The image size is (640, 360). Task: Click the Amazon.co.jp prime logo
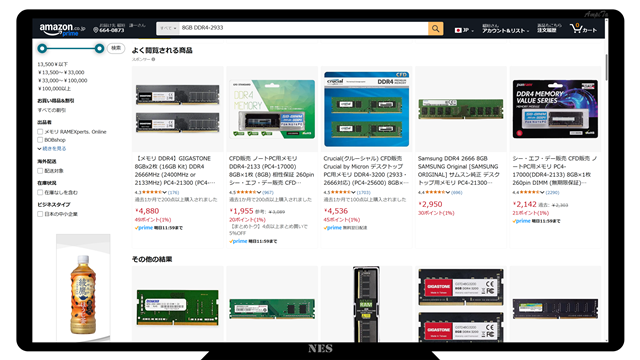coord(62,29)
